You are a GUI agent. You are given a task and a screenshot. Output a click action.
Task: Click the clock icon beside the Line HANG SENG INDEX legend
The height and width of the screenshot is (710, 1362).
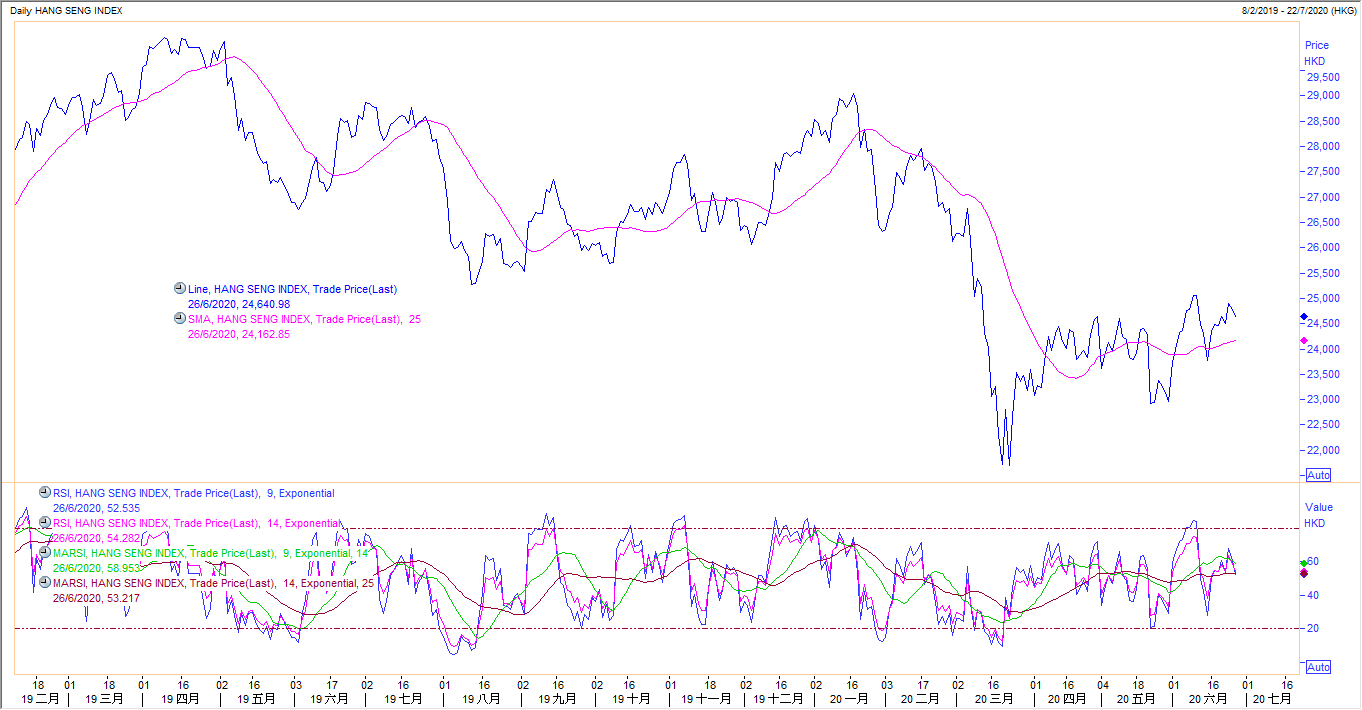coord(180,288)
